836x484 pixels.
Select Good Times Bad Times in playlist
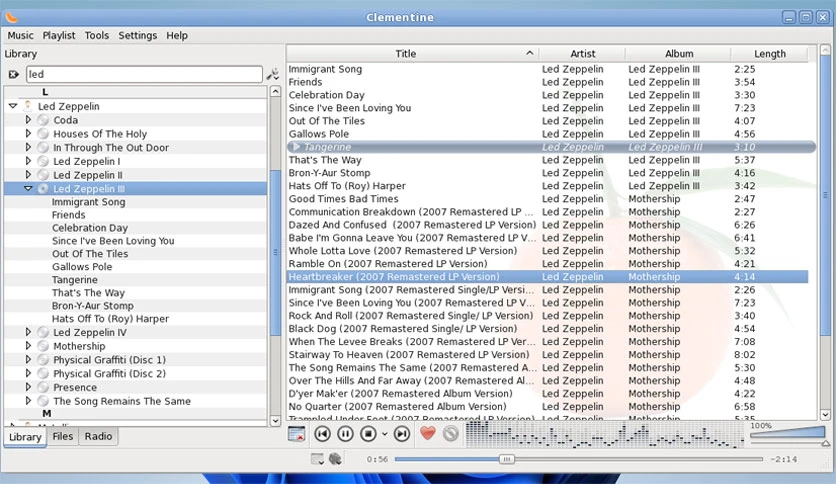pyautogui.click(x=548, y=199)
